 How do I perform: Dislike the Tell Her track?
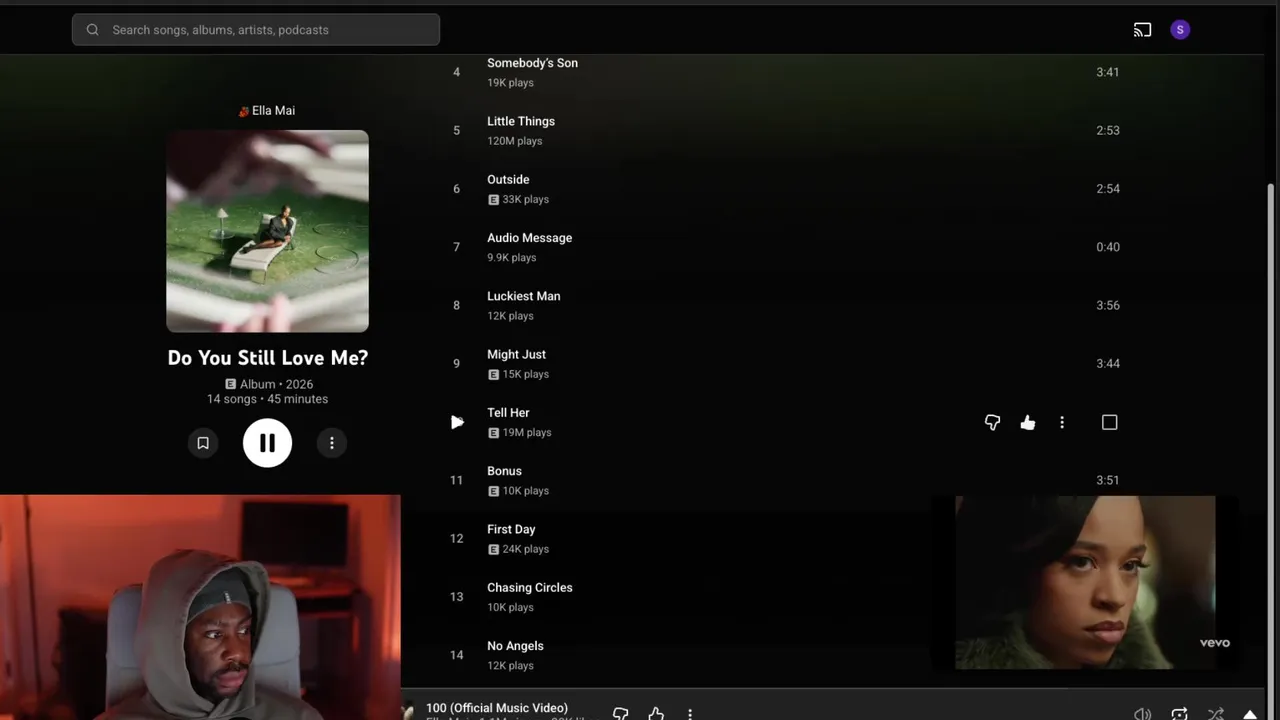click(x=992, y=422)
